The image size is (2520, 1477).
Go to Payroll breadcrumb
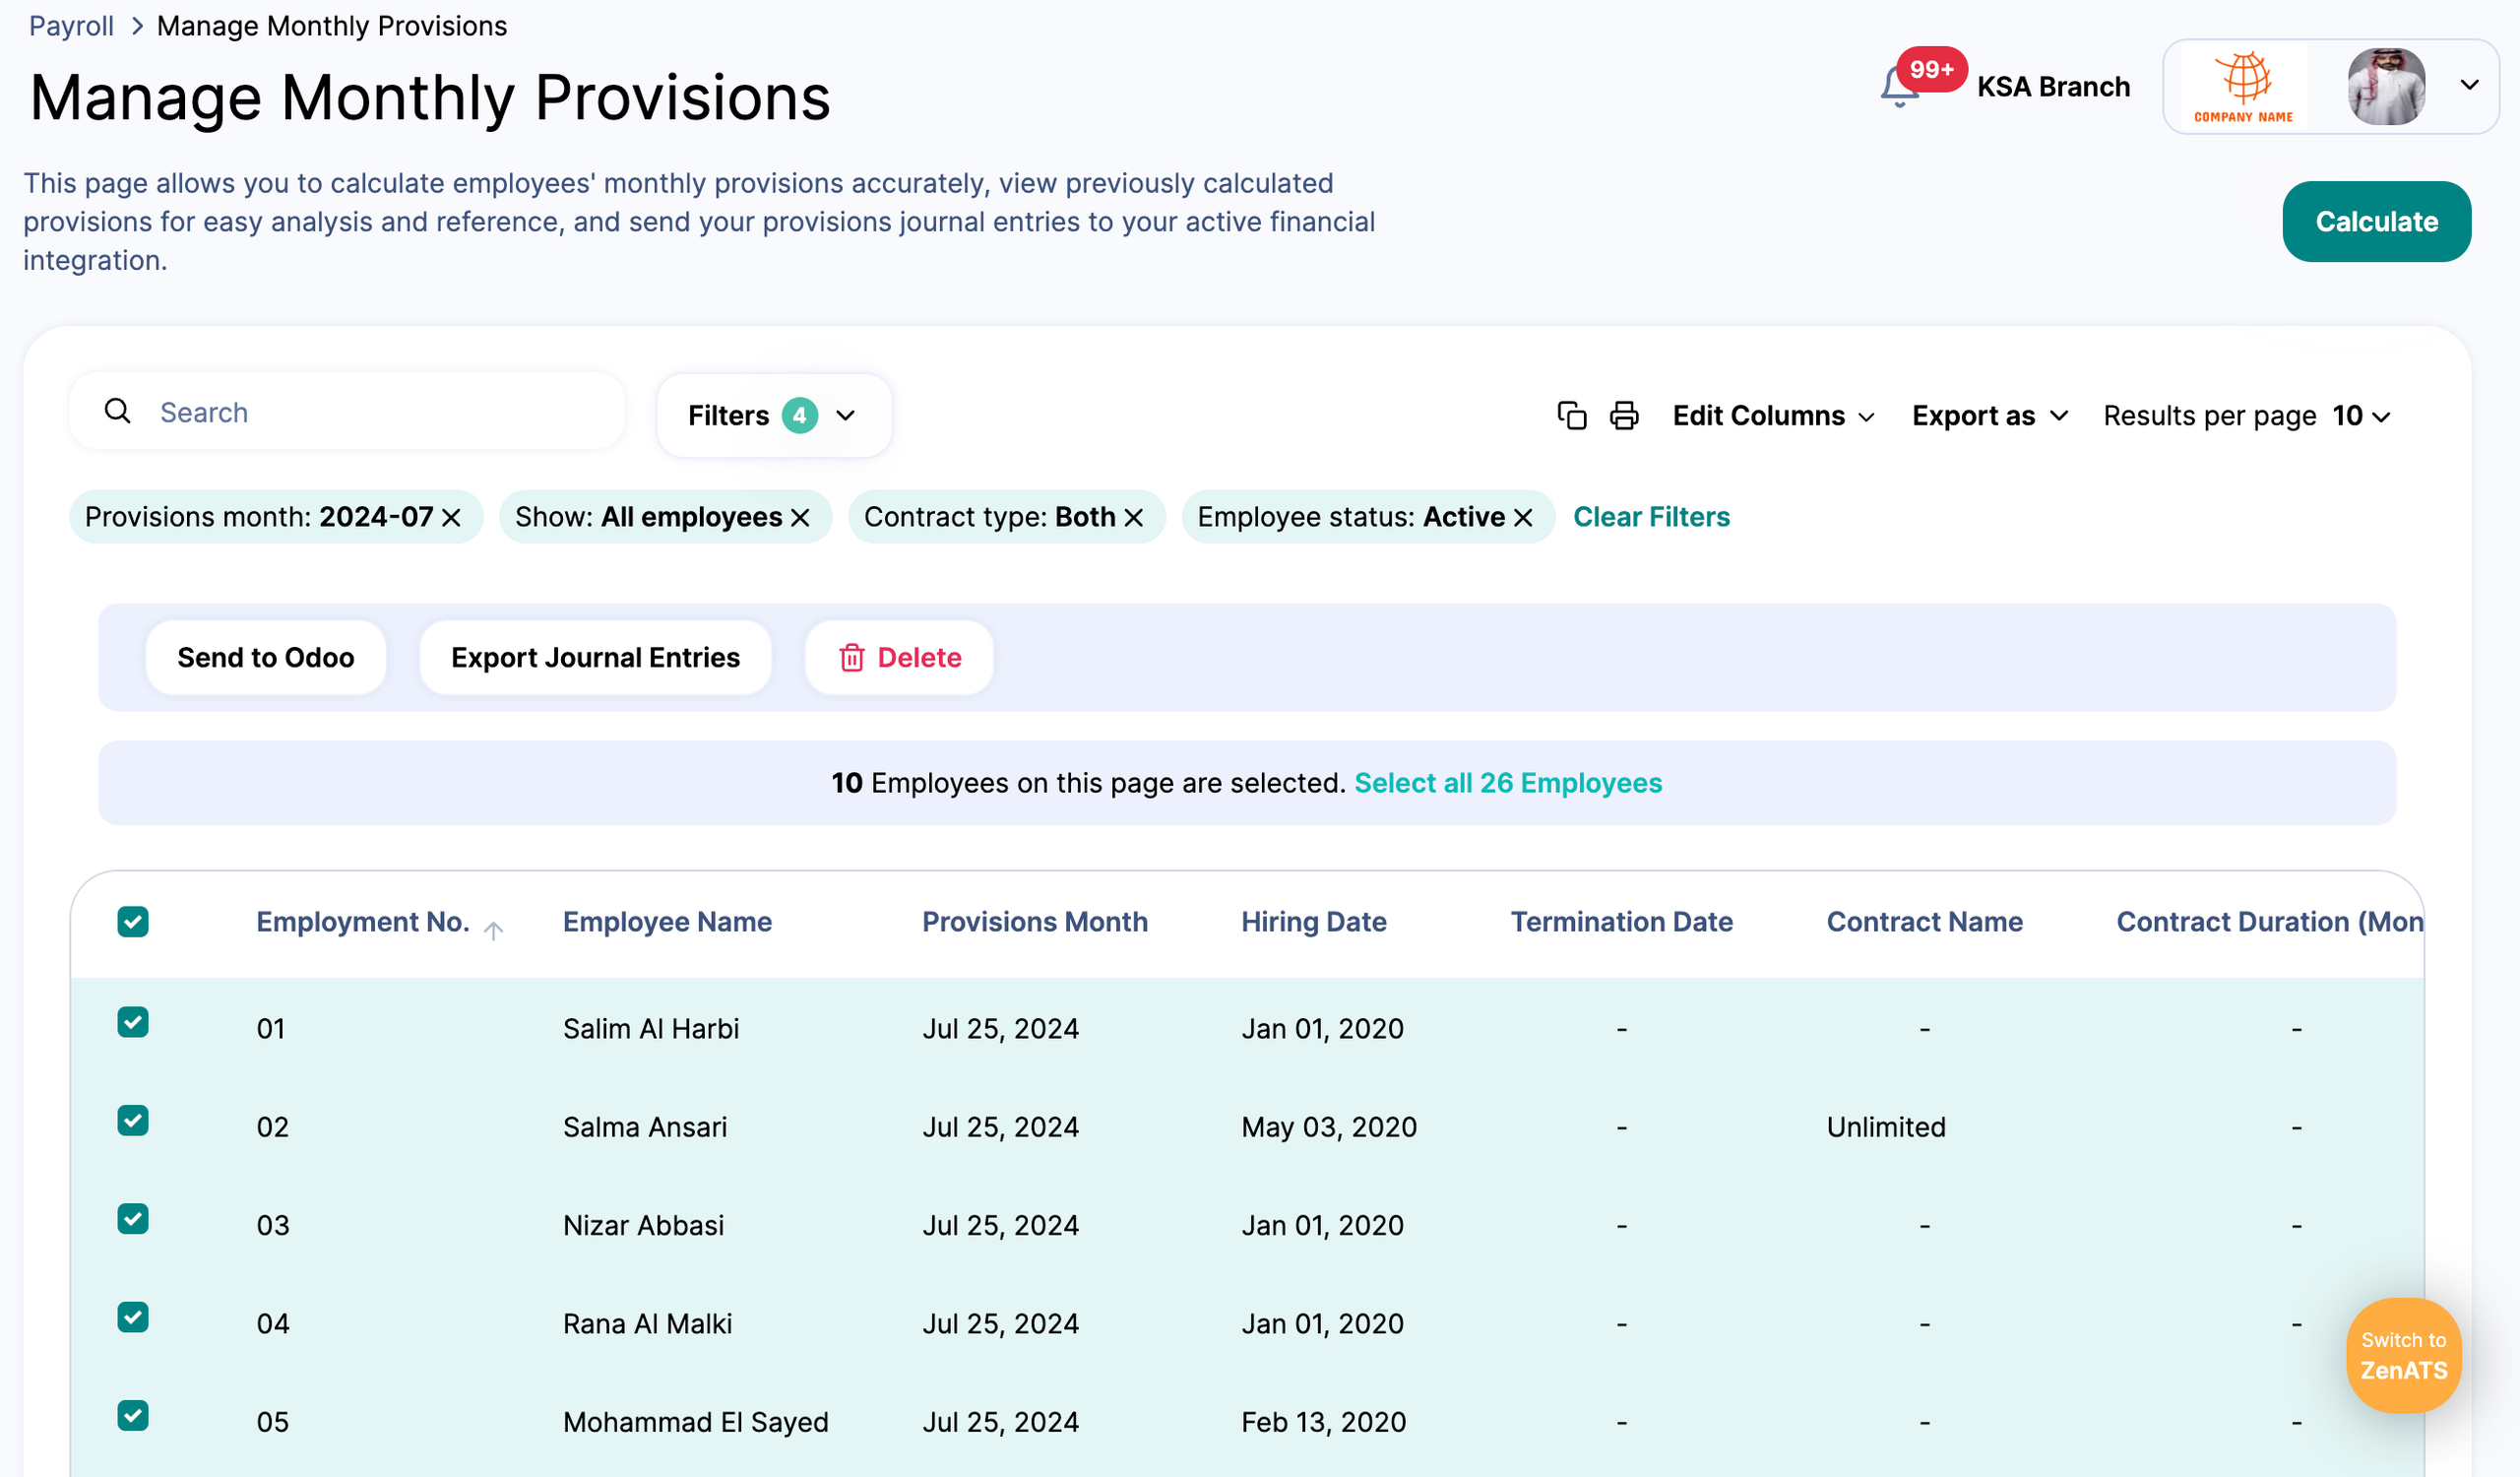point(71,26)
